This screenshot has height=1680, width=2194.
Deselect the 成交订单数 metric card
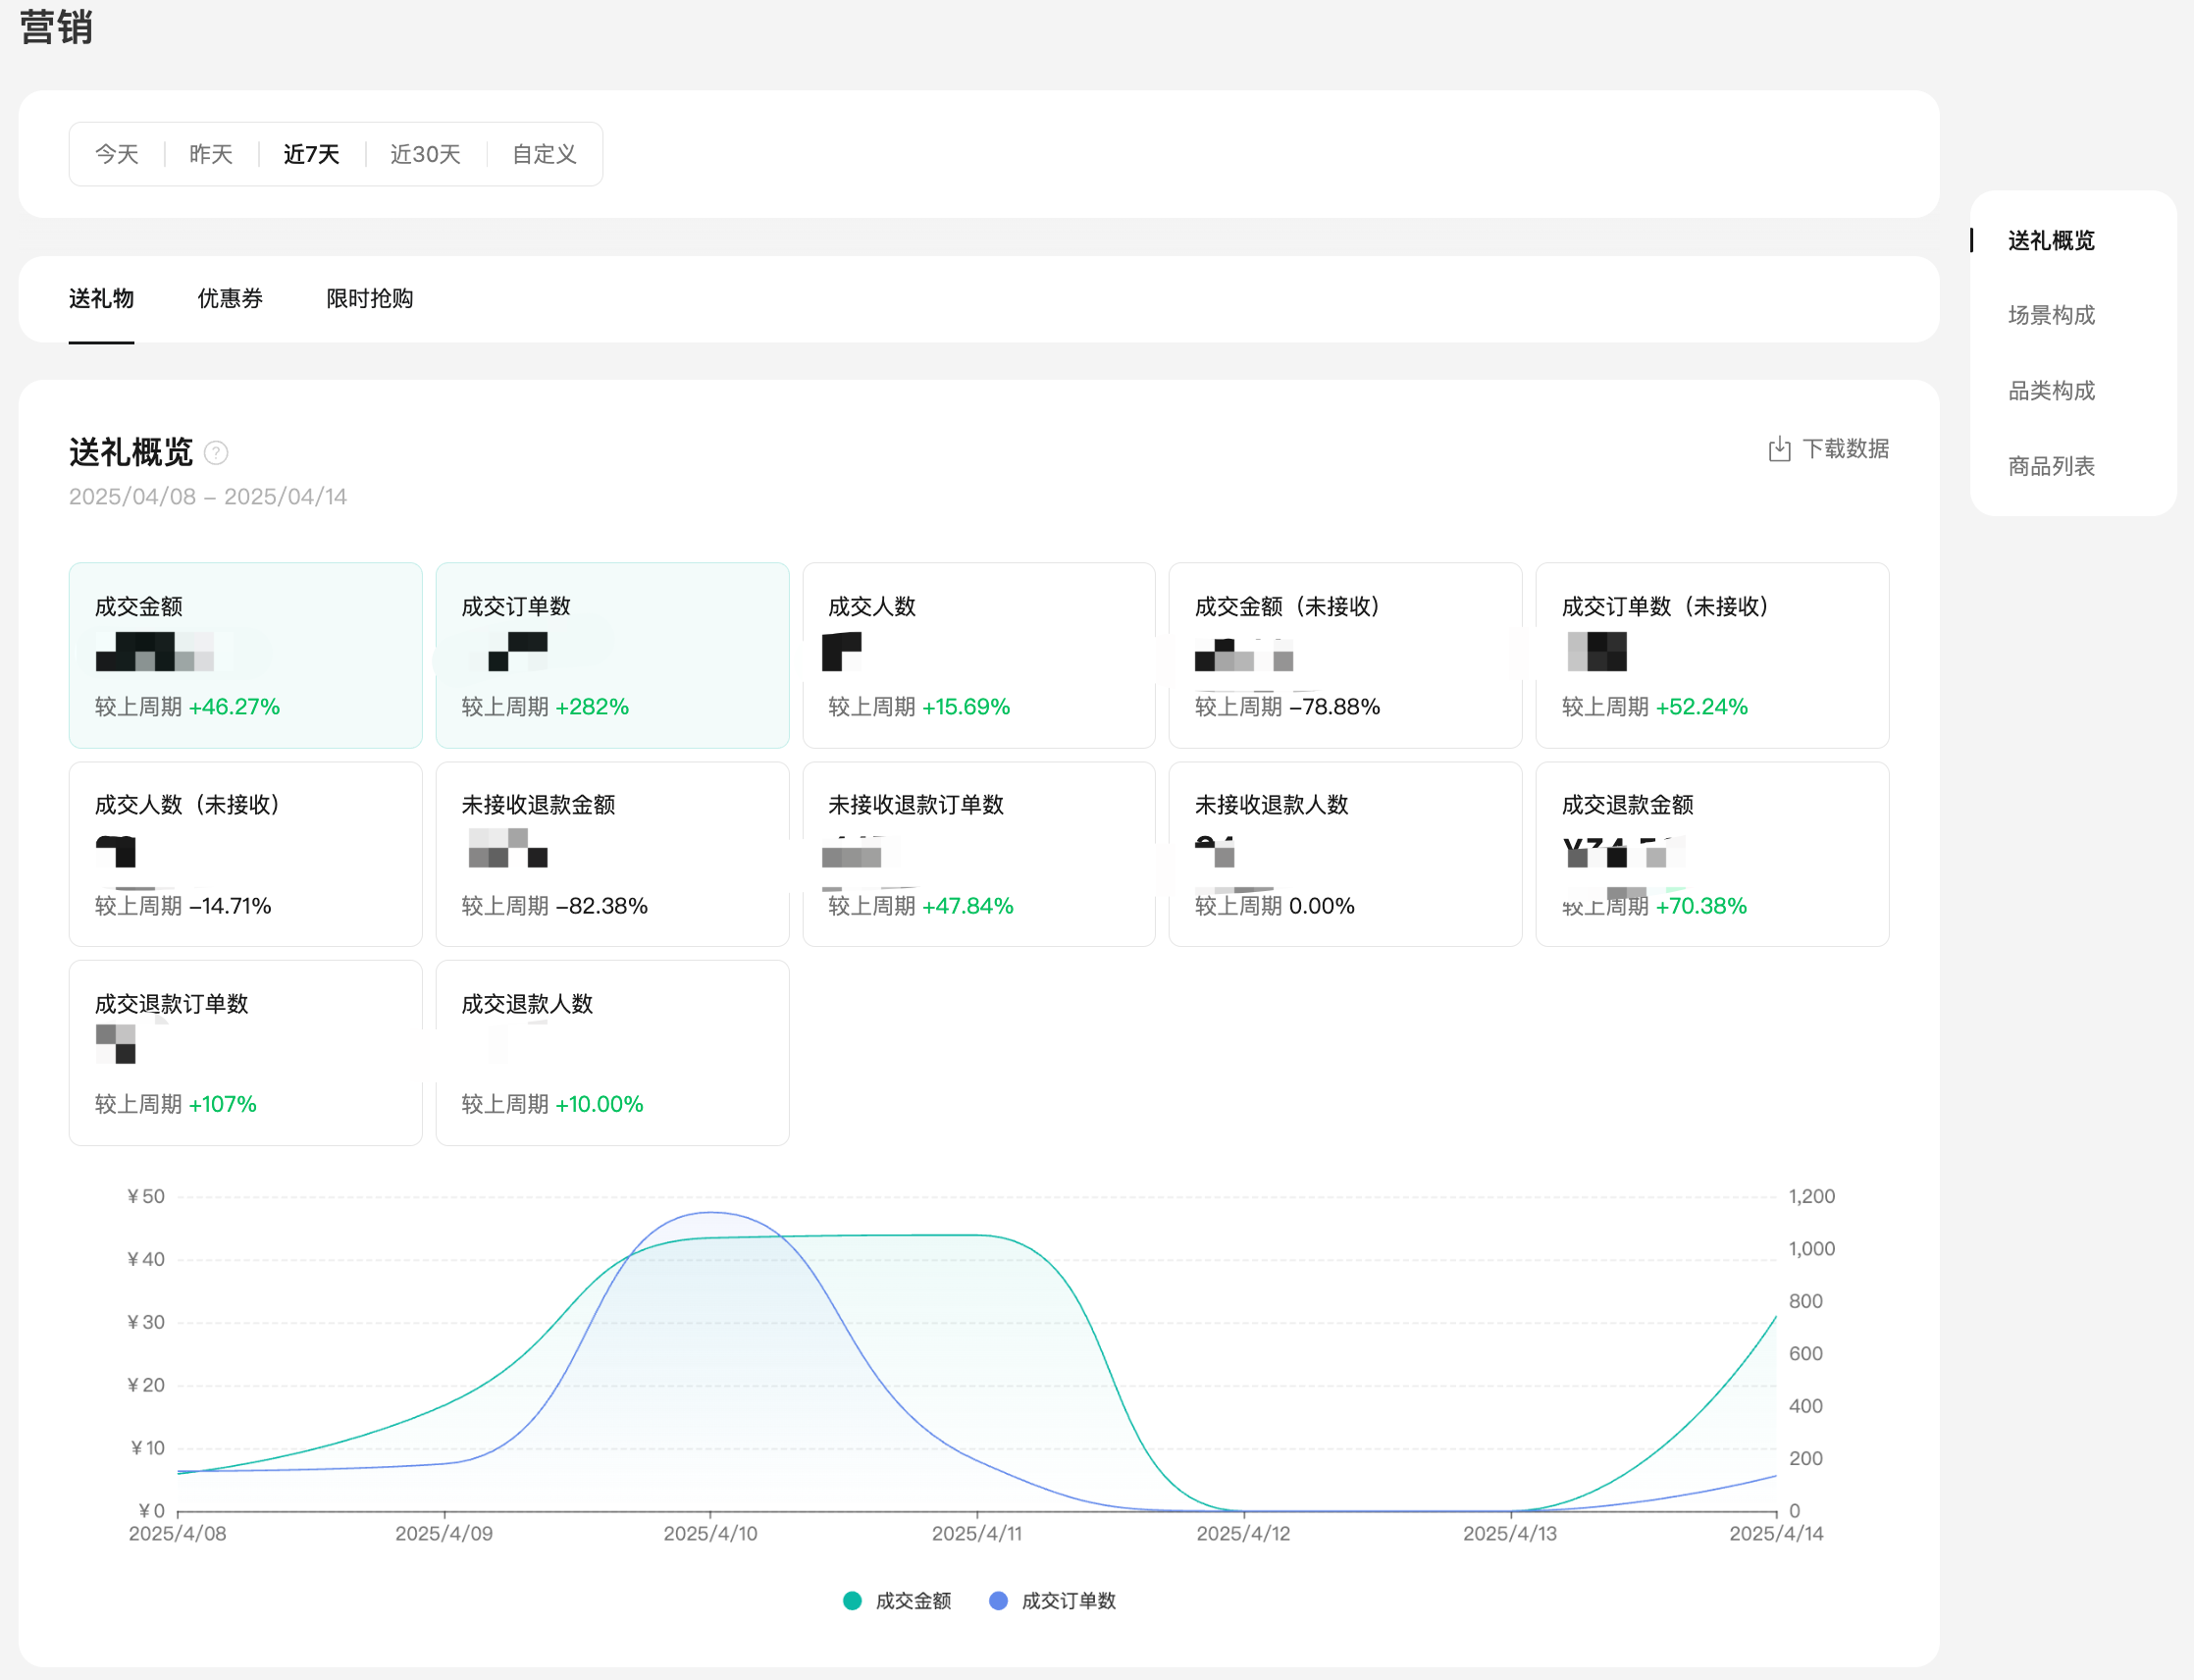[x=612, y=655]
